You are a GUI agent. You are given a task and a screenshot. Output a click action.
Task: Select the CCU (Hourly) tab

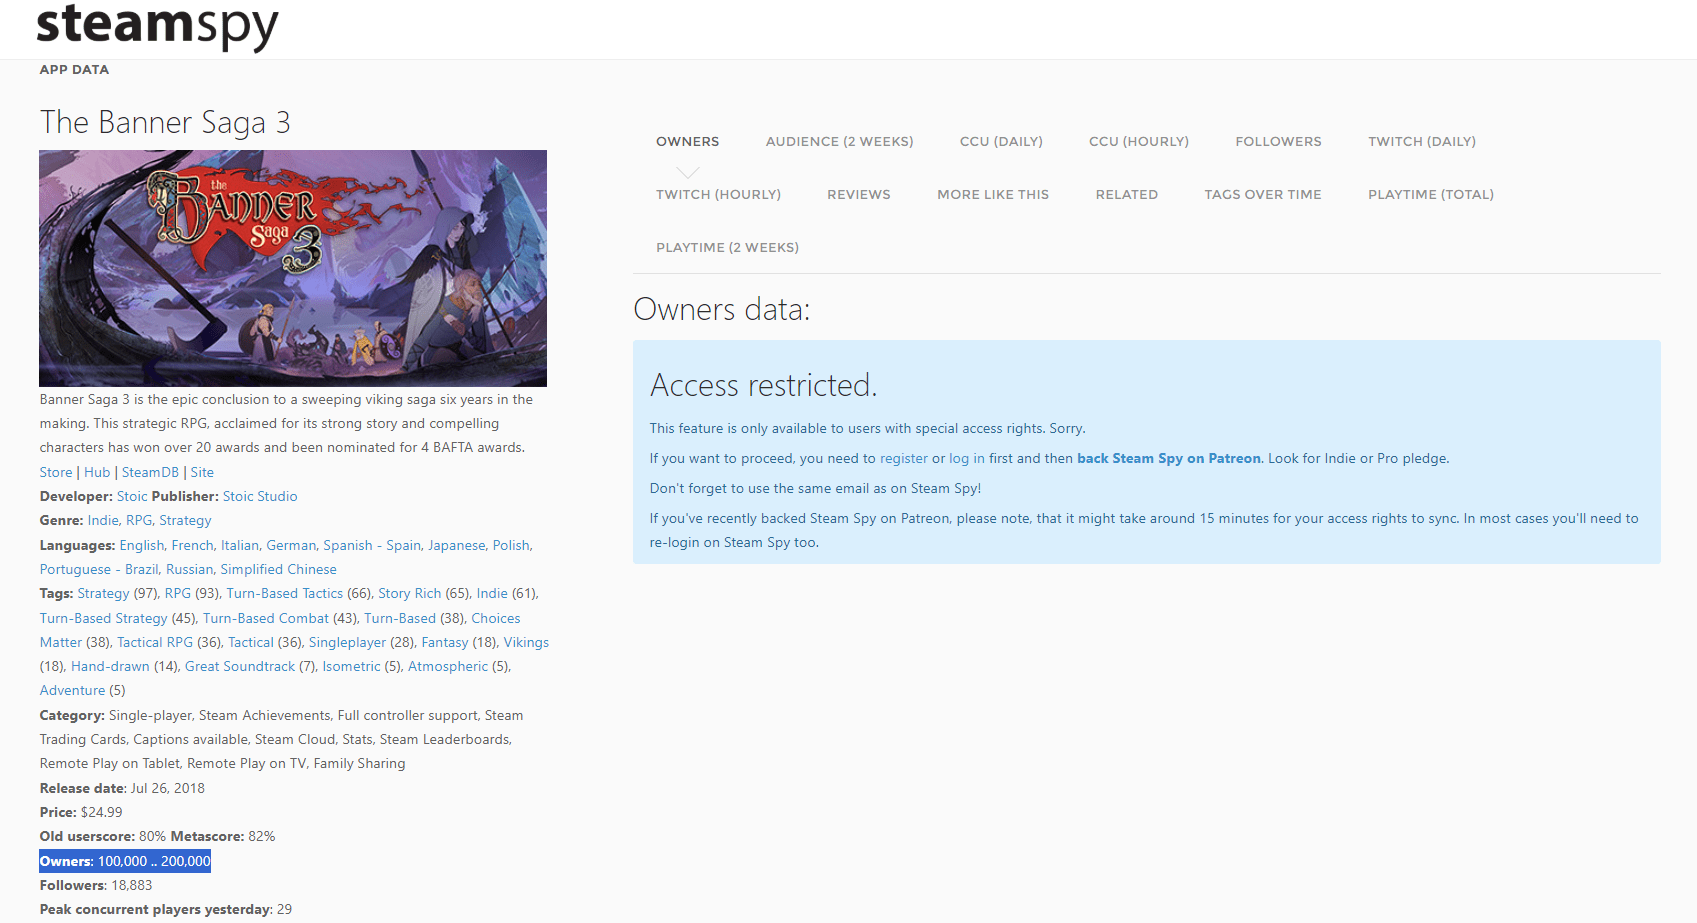coord(1138,142)
